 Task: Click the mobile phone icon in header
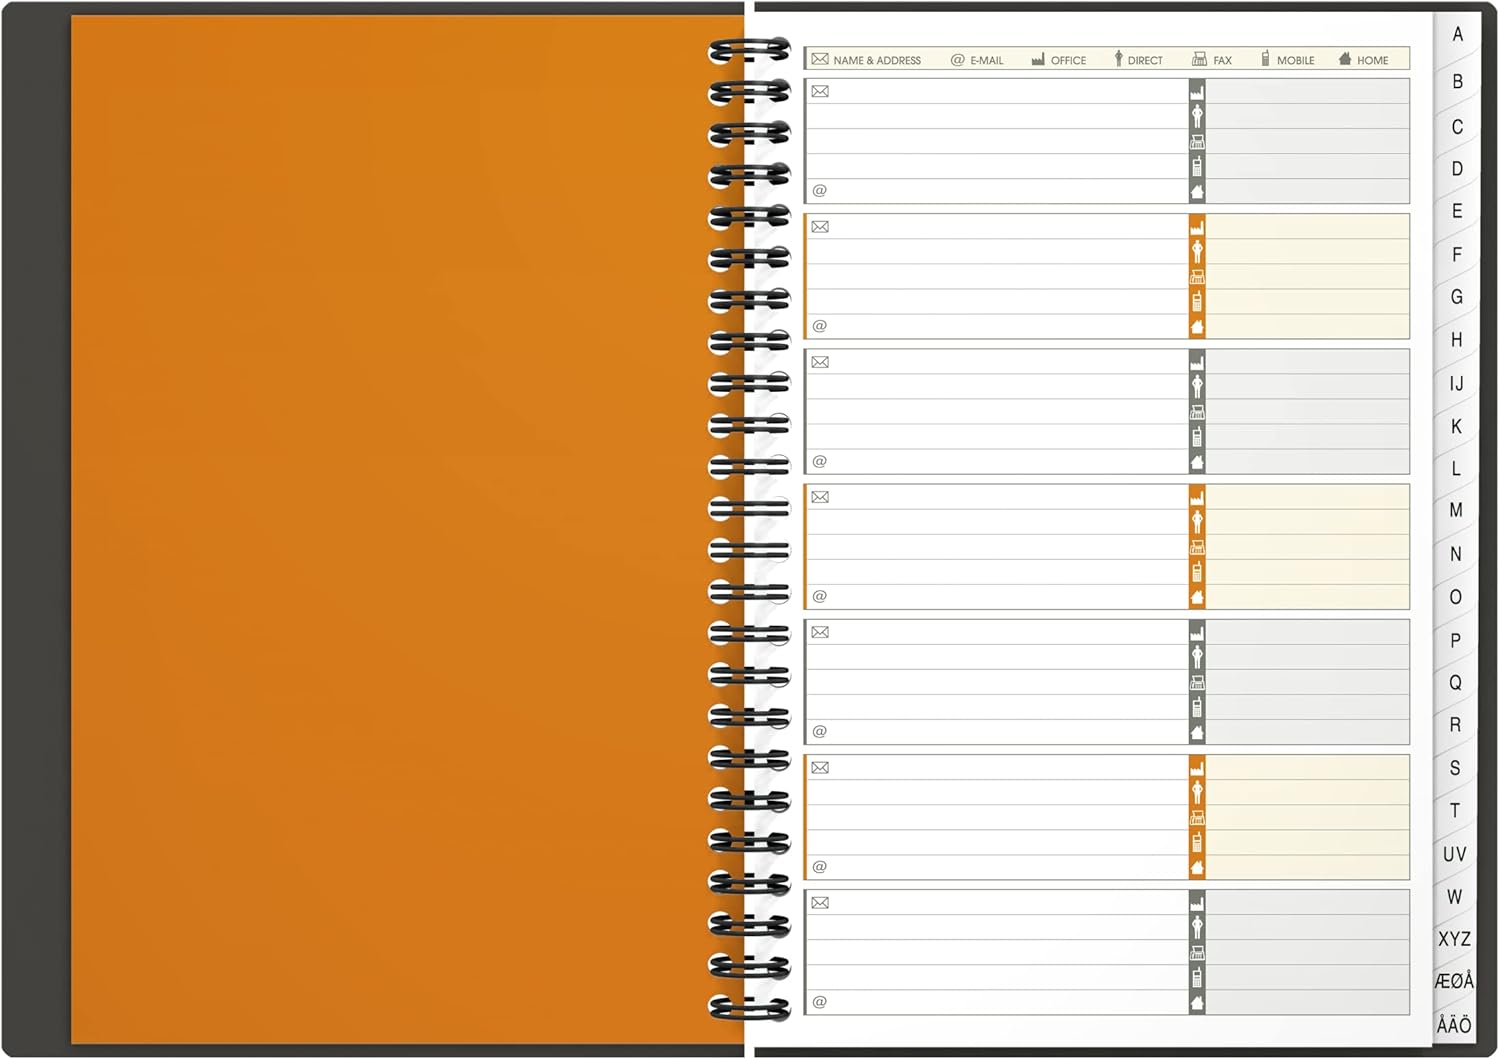coord(1265,60)
